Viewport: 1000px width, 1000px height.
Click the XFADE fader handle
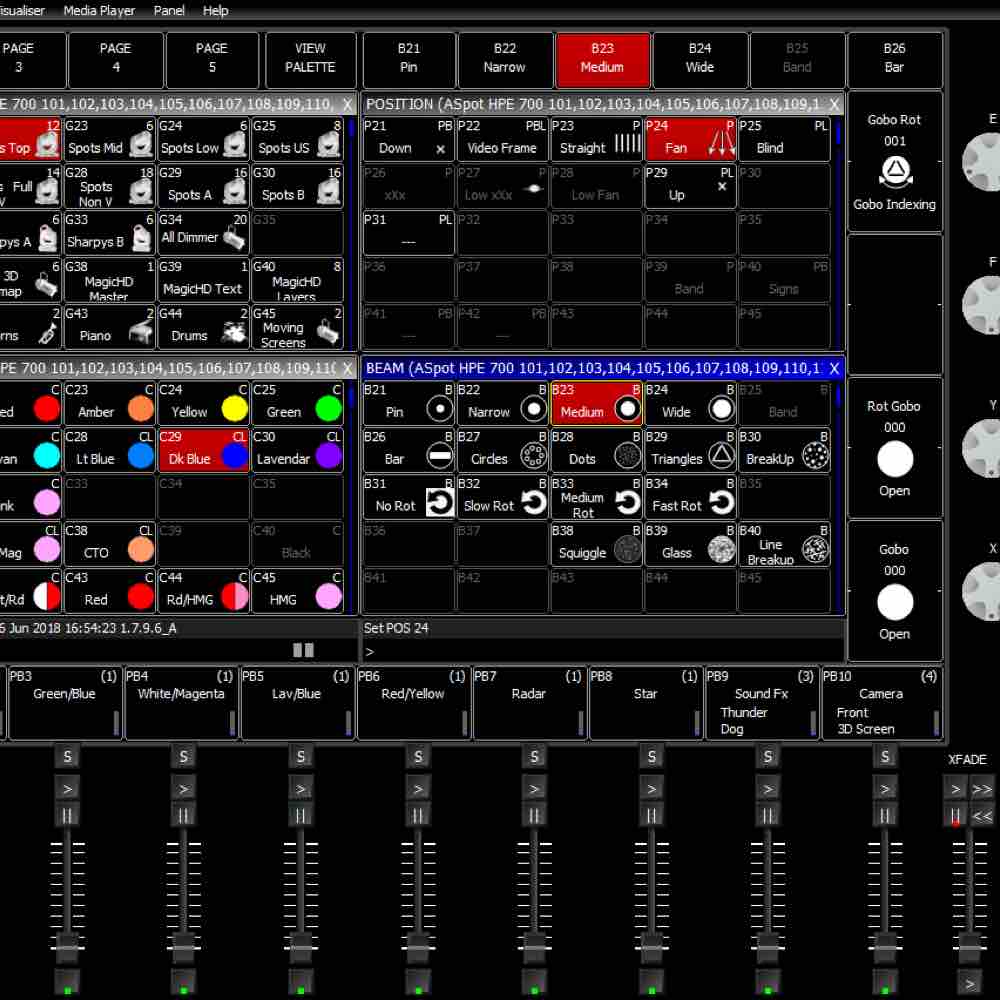[x=969, y=947]
